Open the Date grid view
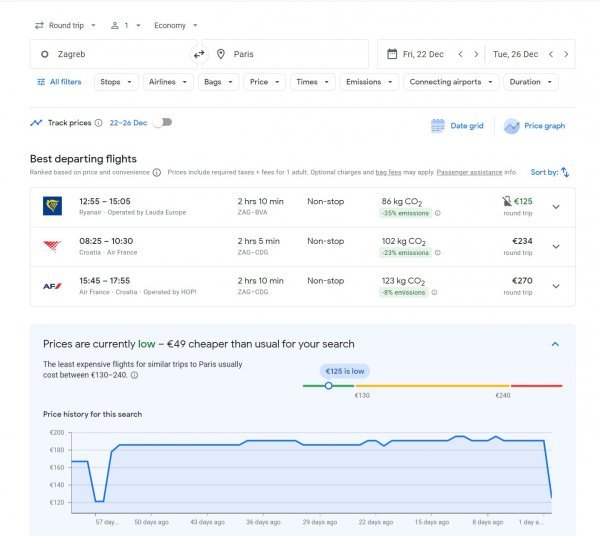Viewport: 600px width, 536px height. click(457, 126)
